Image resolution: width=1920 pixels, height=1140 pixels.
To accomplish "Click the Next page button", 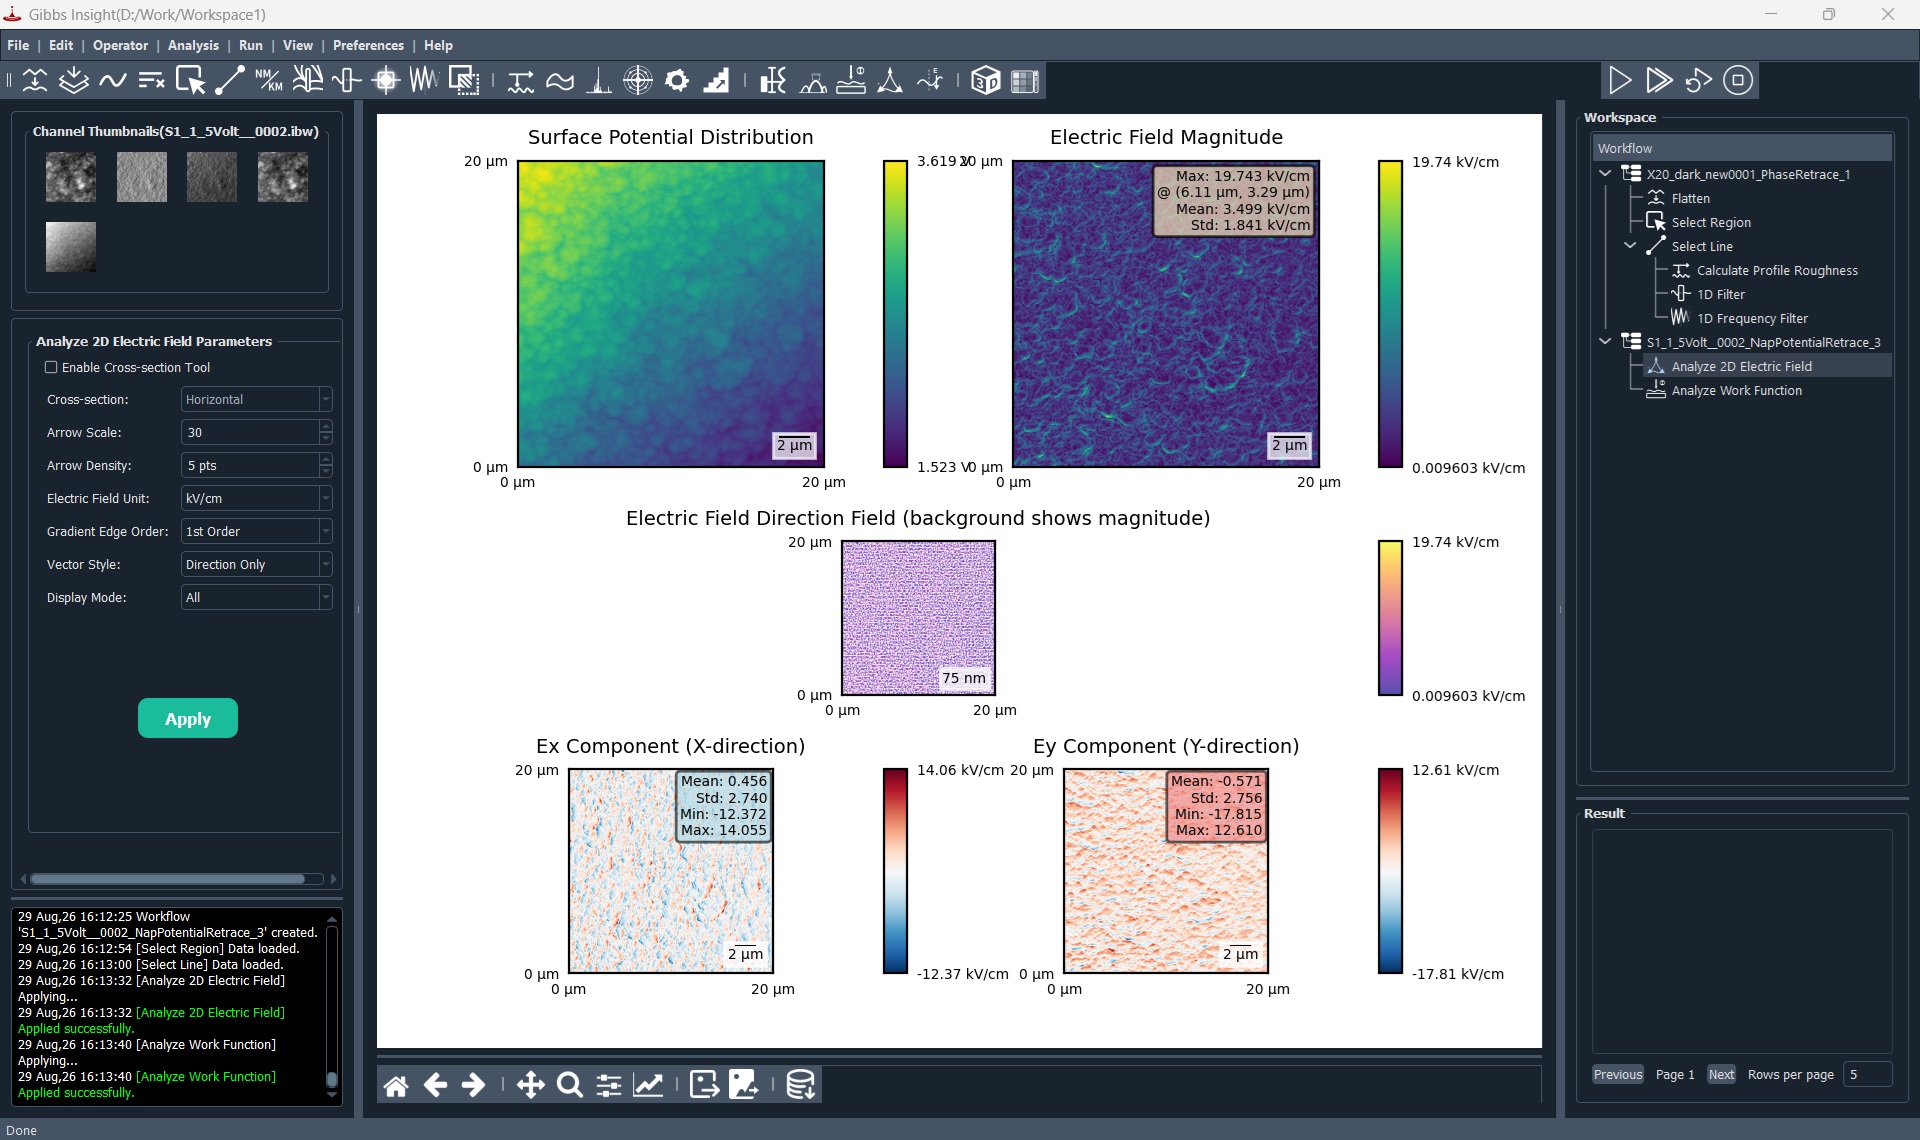I will [x=1721, y=1074].
